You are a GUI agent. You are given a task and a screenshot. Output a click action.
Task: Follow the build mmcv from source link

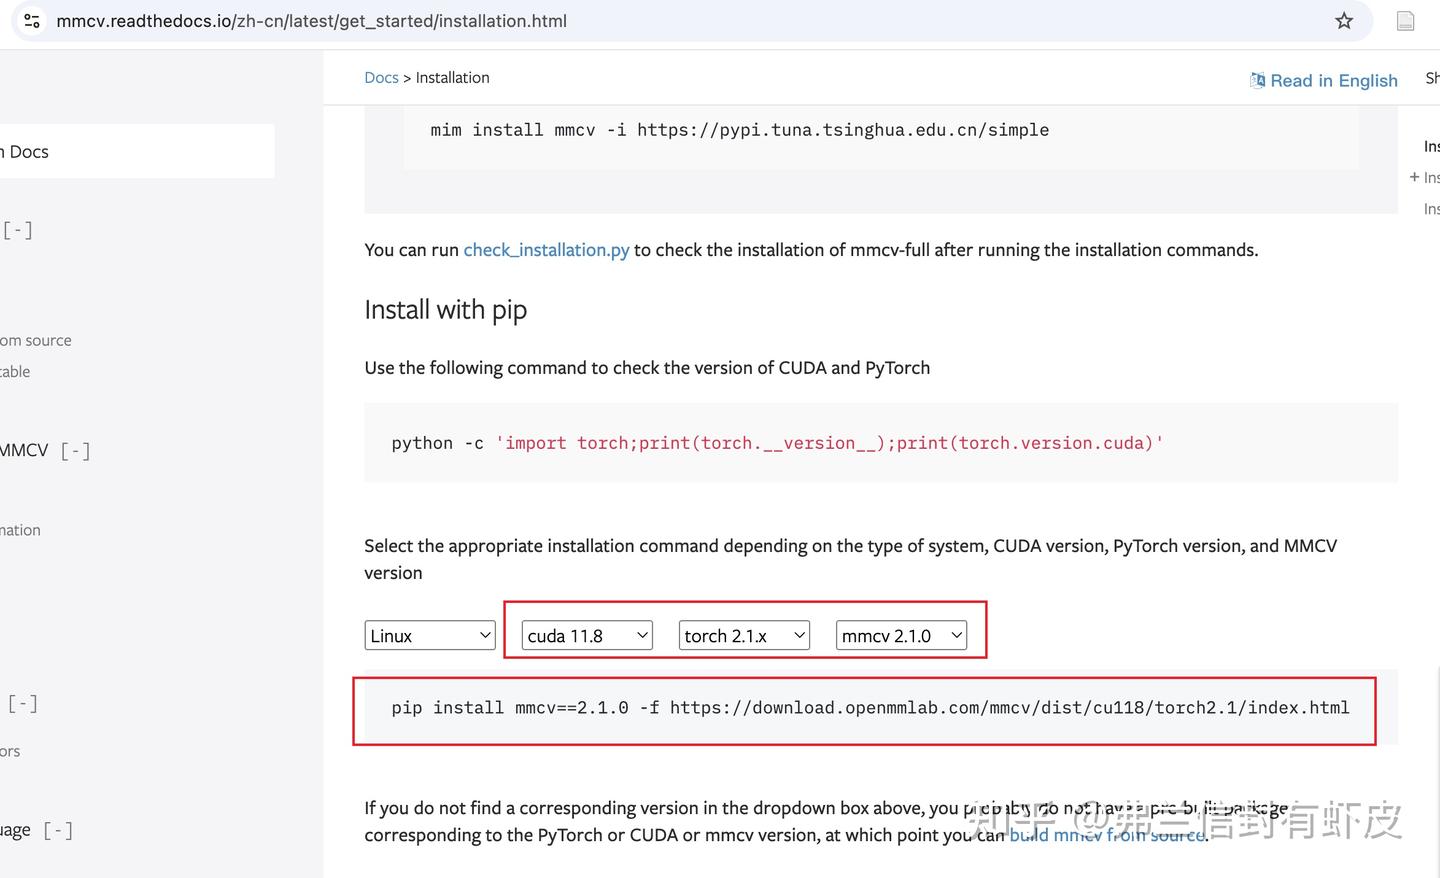pyautogui.click(x=1106, y=834)
